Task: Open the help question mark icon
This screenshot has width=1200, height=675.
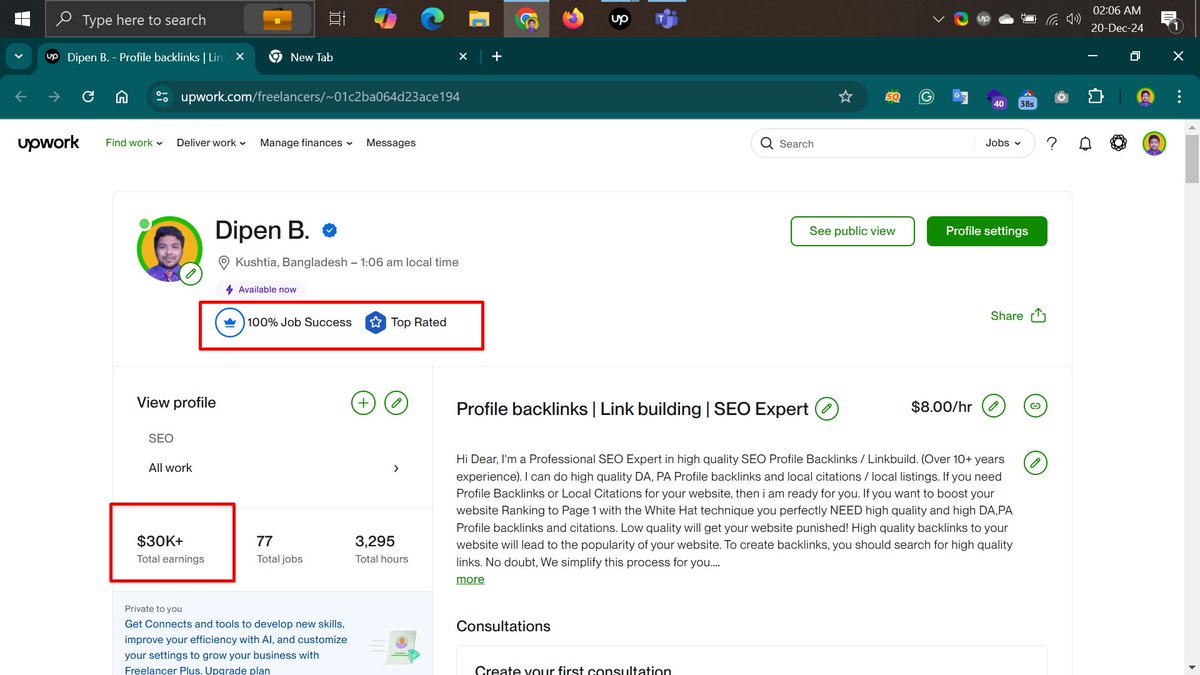Action: pos(1052,143)
